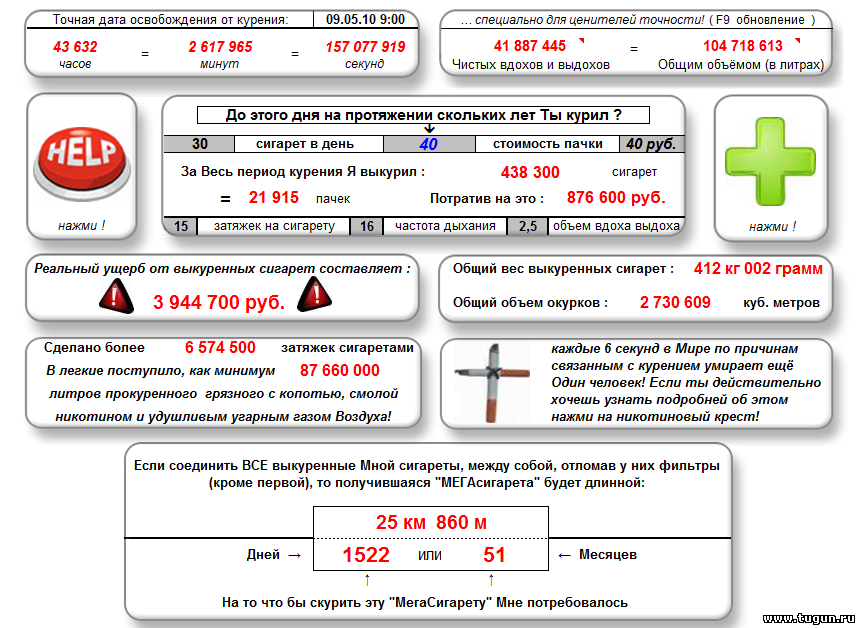Click the red HELP button
860x628 pixels.
pos(82,163)
